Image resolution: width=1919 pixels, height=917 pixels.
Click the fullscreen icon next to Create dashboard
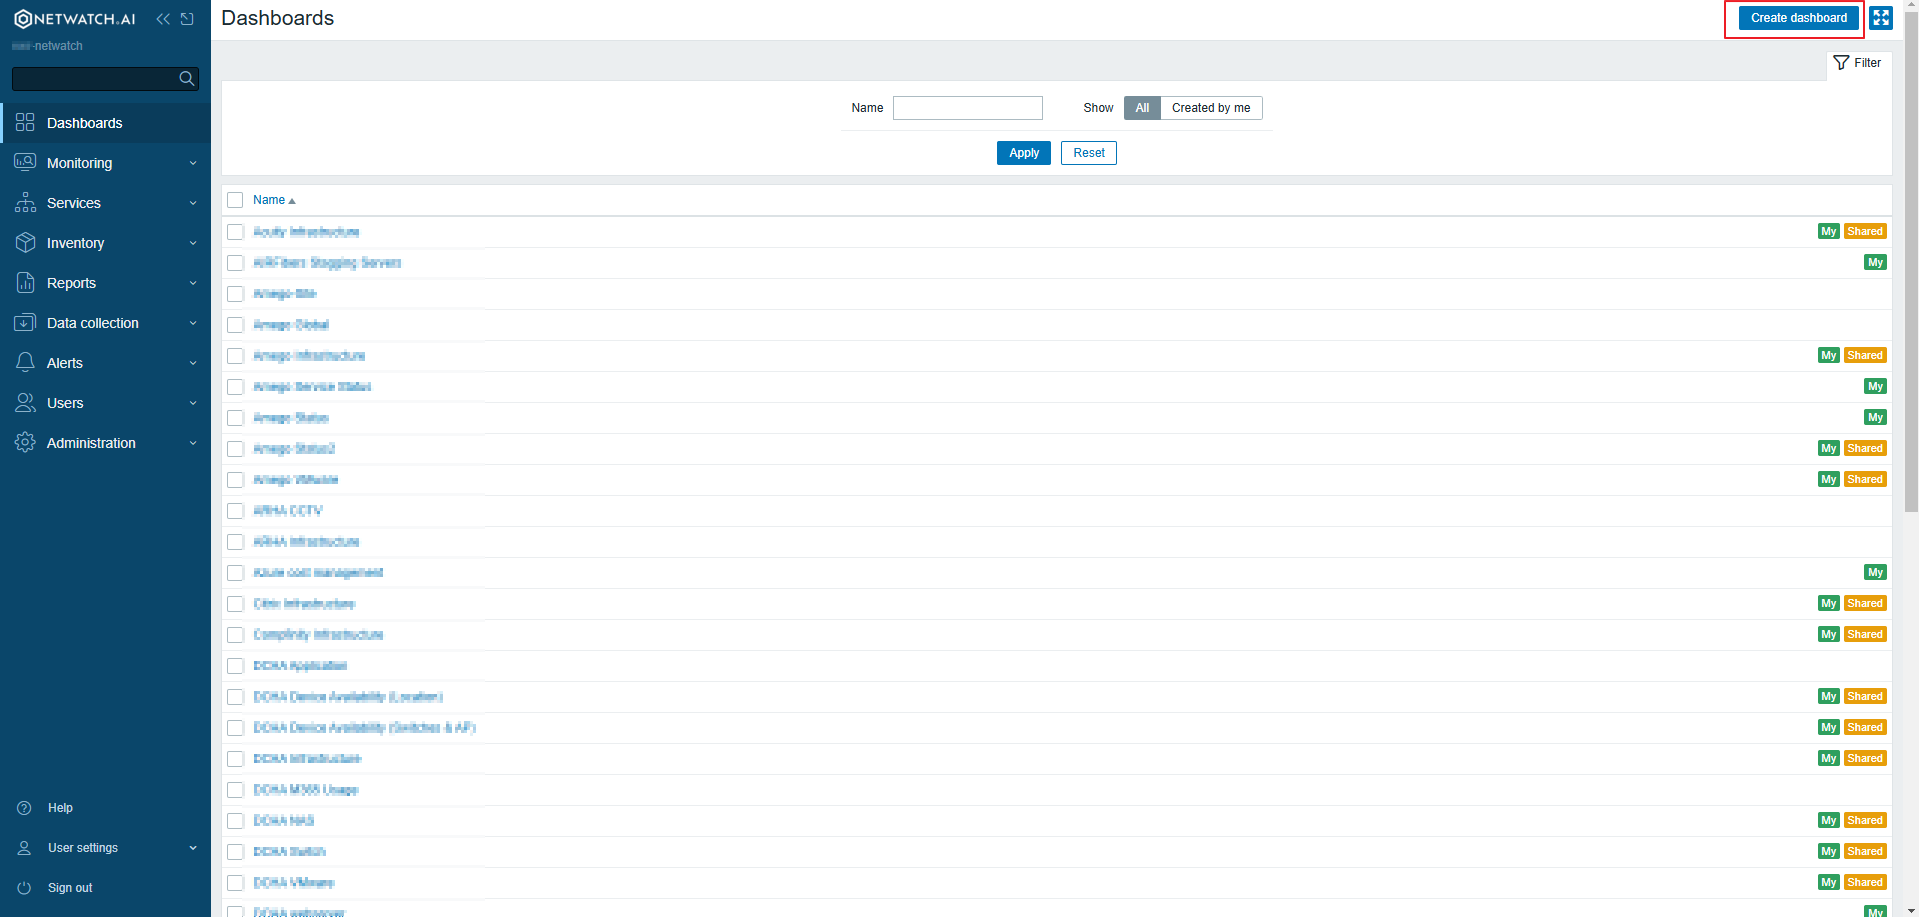(1881, 17)
